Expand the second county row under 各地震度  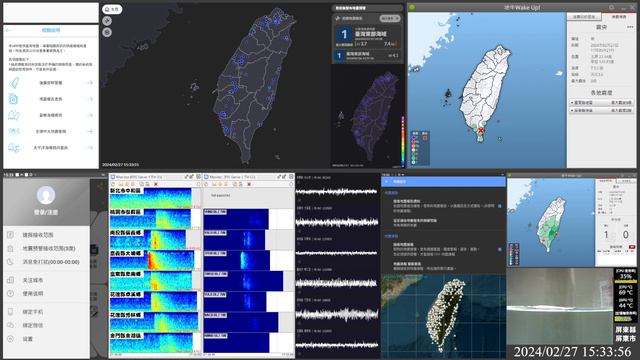[x=602, y=110]
